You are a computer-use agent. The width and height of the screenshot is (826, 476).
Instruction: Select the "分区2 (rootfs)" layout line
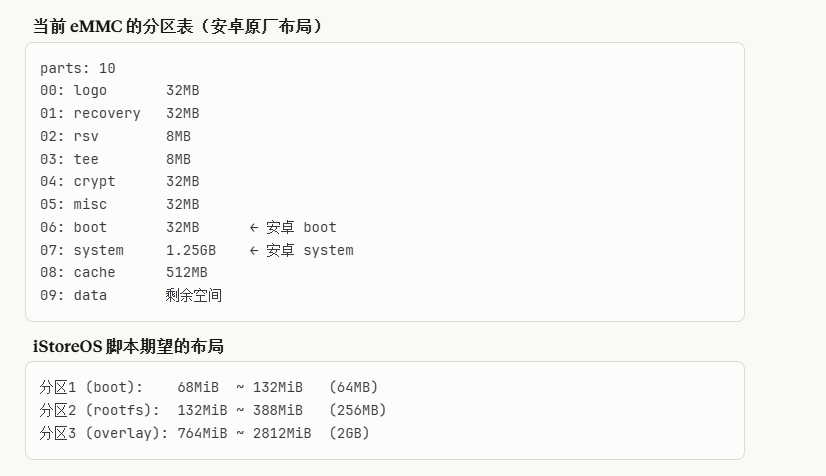click(213, 409)
